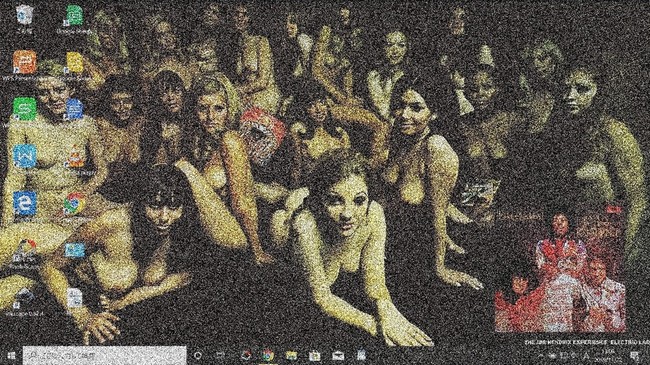Open Google Chrome from the taskbar

(268, 355)
